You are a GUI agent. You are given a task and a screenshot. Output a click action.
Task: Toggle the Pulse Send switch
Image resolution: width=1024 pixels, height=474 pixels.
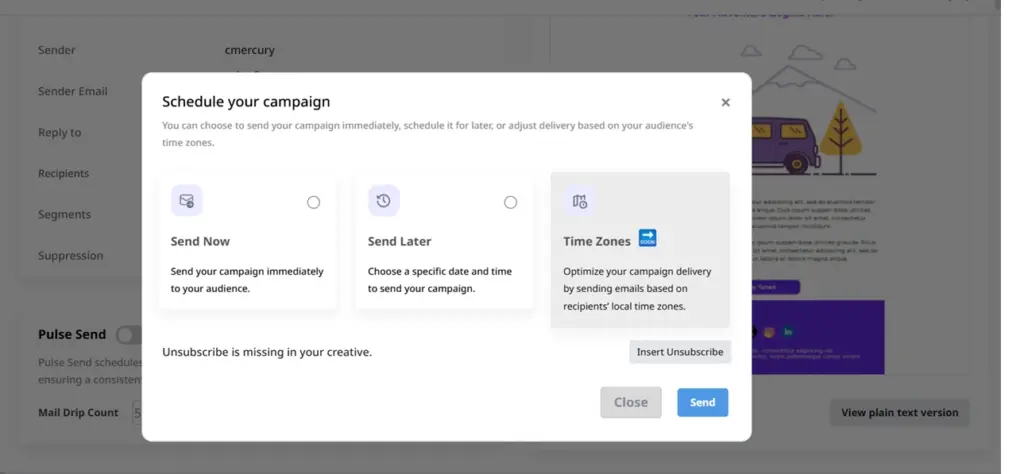click(x=129, y=335)
